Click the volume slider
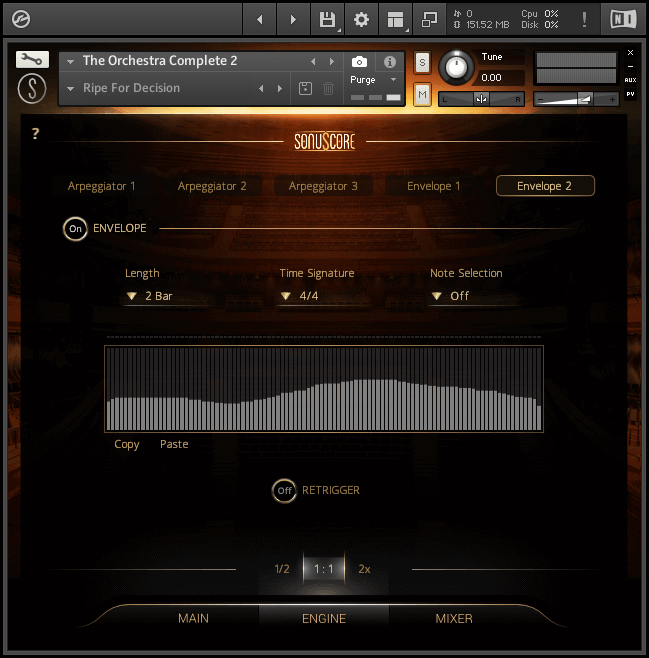Image resolution: width=649 pixels, height=658 pixels. 576,99
